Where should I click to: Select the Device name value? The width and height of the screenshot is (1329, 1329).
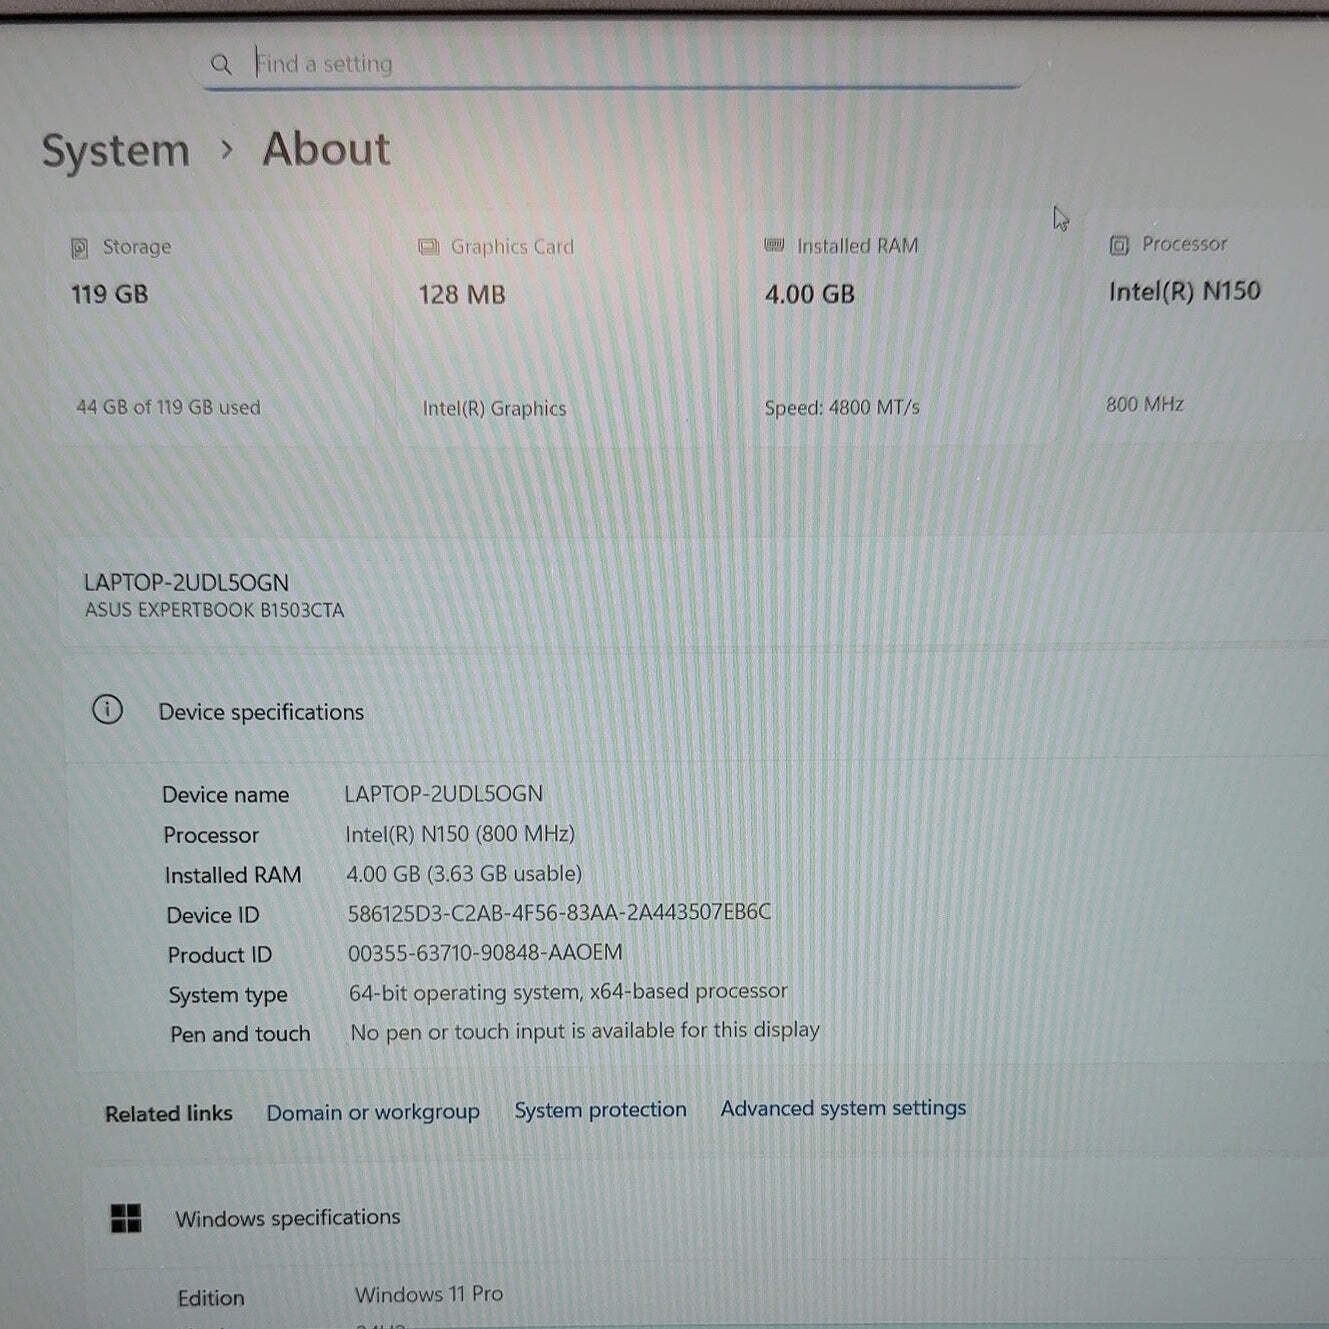click(x=444, y=794)
